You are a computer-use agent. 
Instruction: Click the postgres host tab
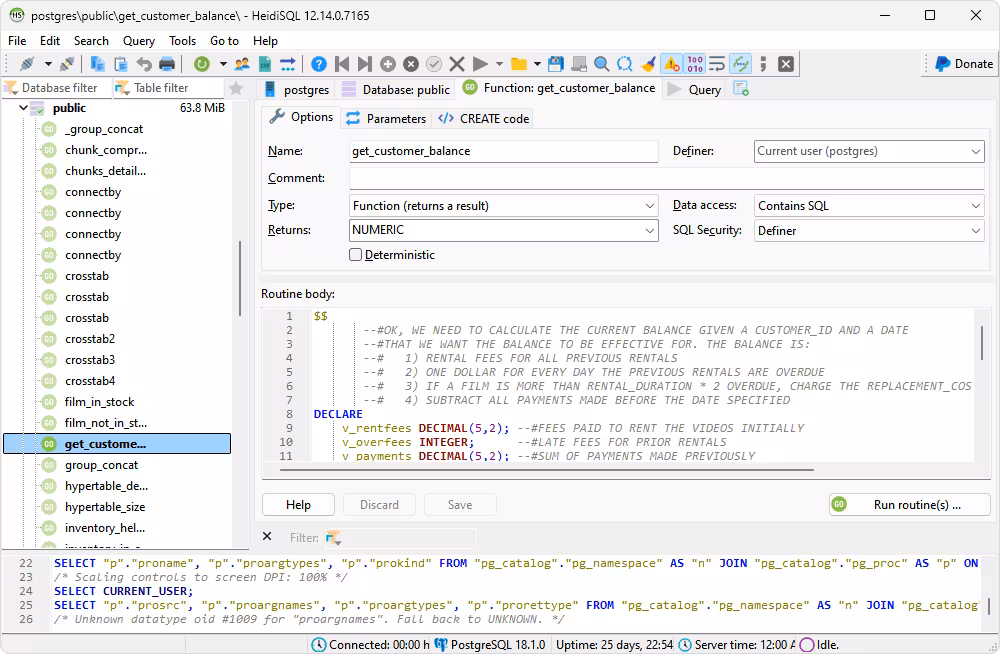pos(297,89)
